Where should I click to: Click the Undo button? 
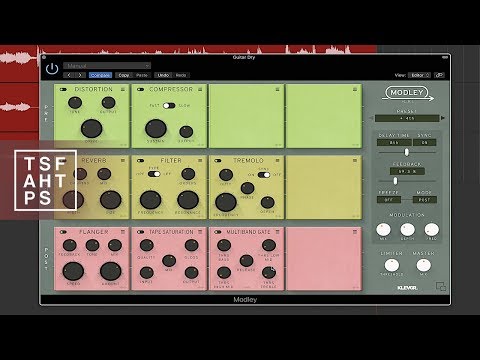[x=163, y=75]
